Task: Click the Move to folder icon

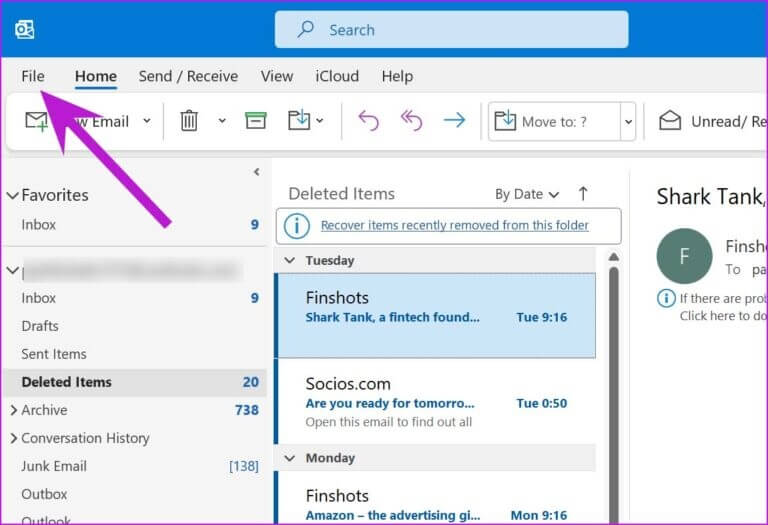Action: [299, 120]
